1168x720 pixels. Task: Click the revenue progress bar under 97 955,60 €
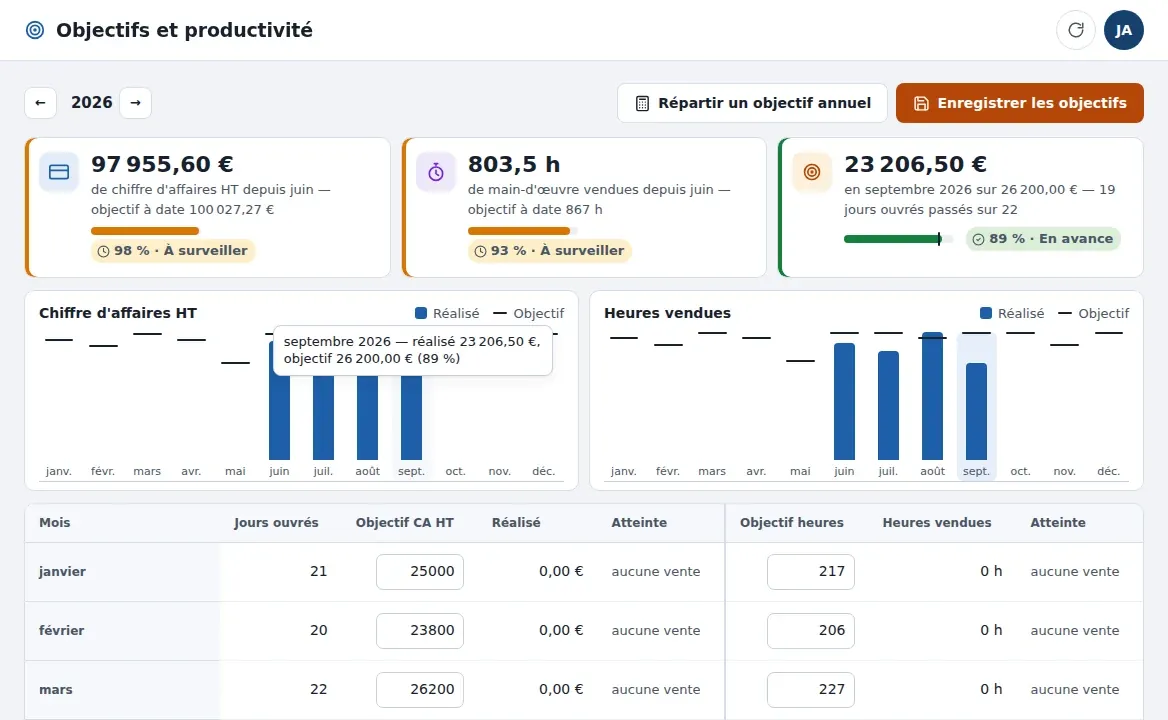point(146,231)
